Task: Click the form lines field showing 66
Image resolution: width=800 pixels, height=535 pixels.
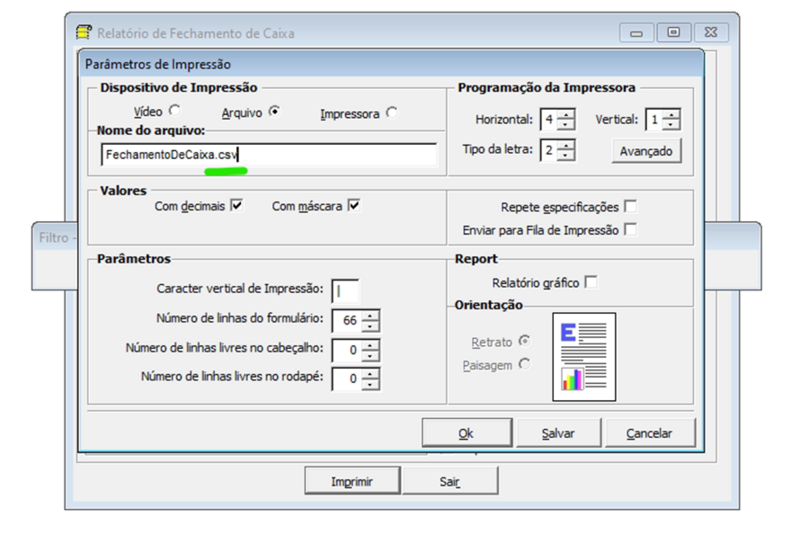Action: 347,320
